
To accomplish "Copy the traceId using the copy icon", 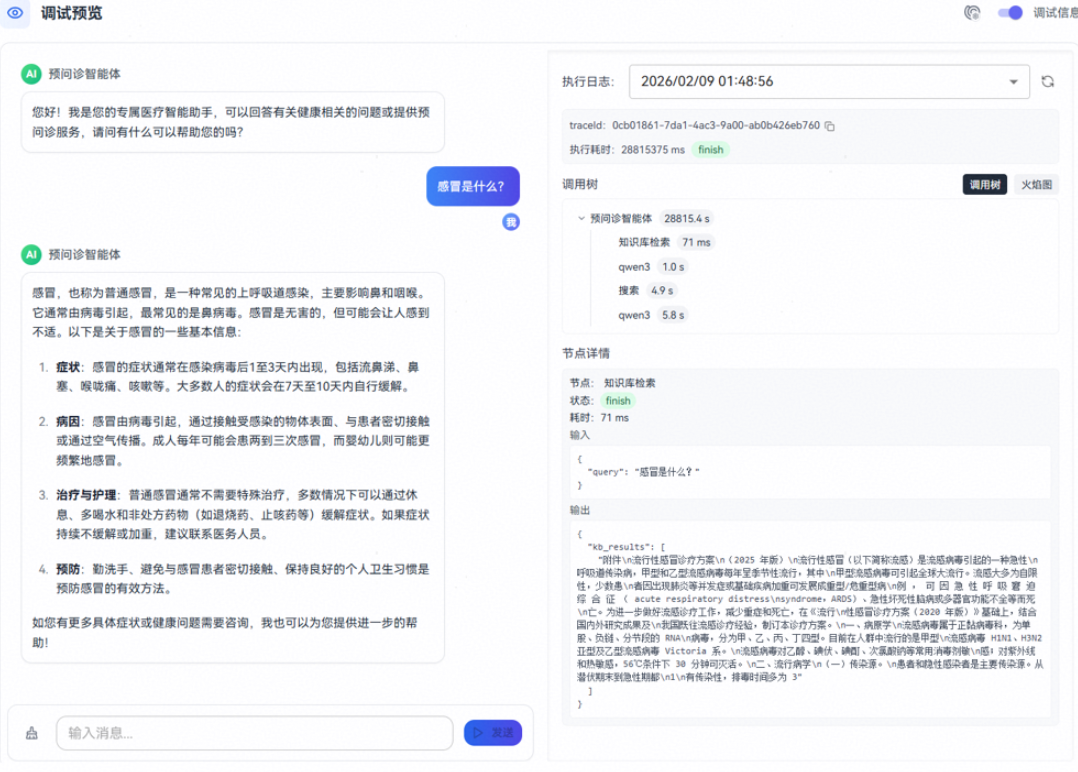I will click(x=830, y=126).
